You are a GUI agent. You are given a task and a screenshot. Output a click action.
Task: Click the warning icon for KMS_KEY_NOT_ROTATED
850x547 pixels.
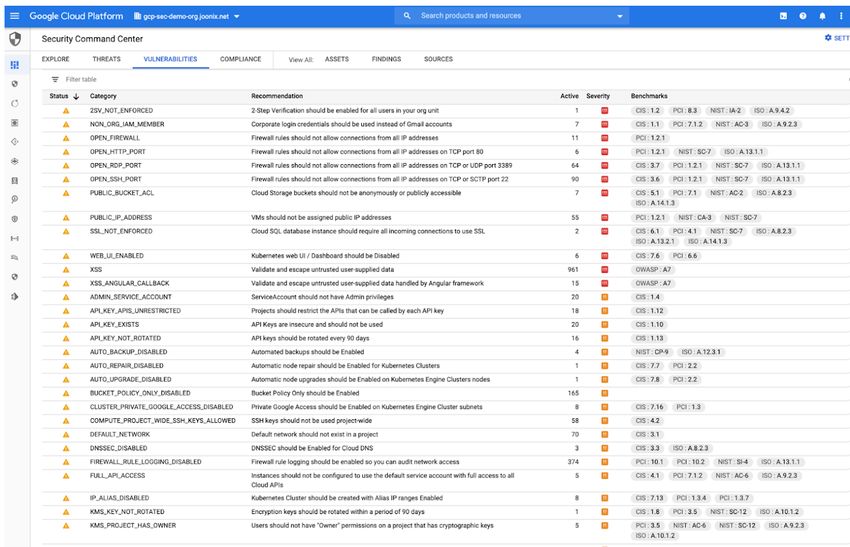[x=66, y=512]
